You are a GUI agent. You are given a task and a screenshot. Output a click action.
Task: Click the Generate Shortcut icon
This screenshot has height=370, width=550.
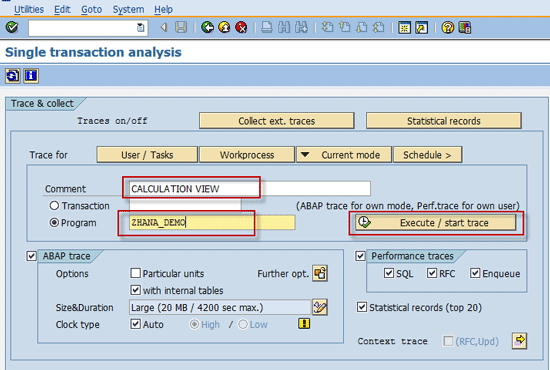[x=422, y=27]
